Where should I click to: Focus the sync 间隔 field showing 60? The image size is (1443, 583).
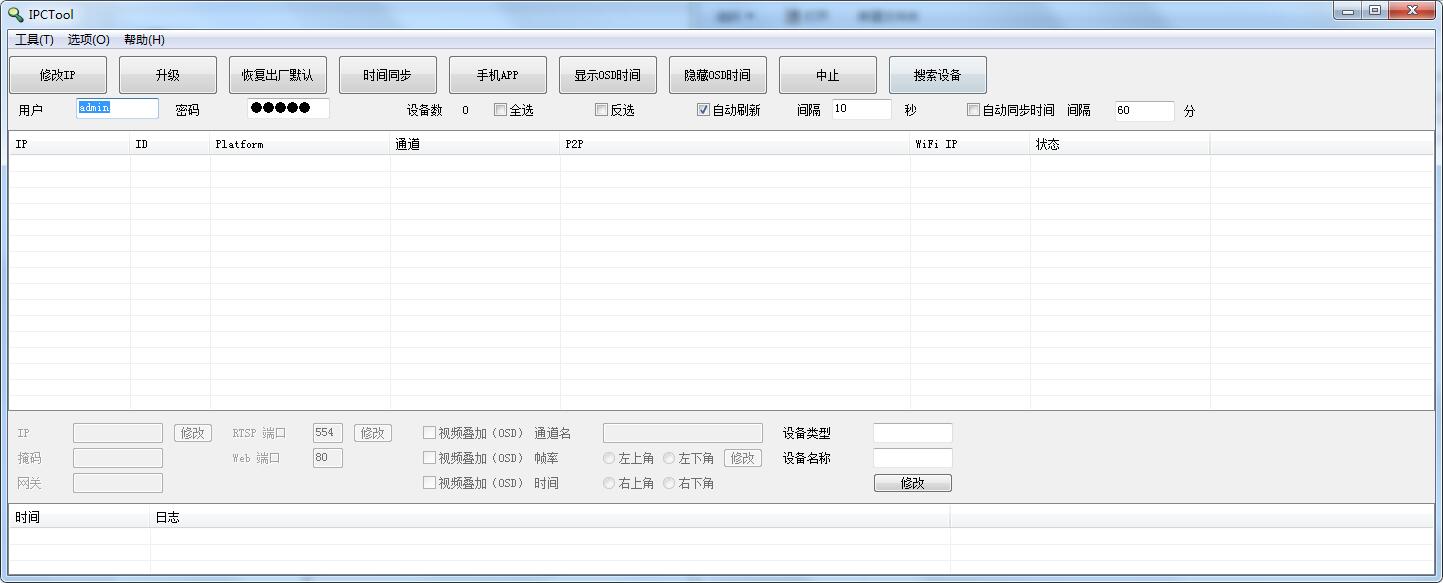1145,110
